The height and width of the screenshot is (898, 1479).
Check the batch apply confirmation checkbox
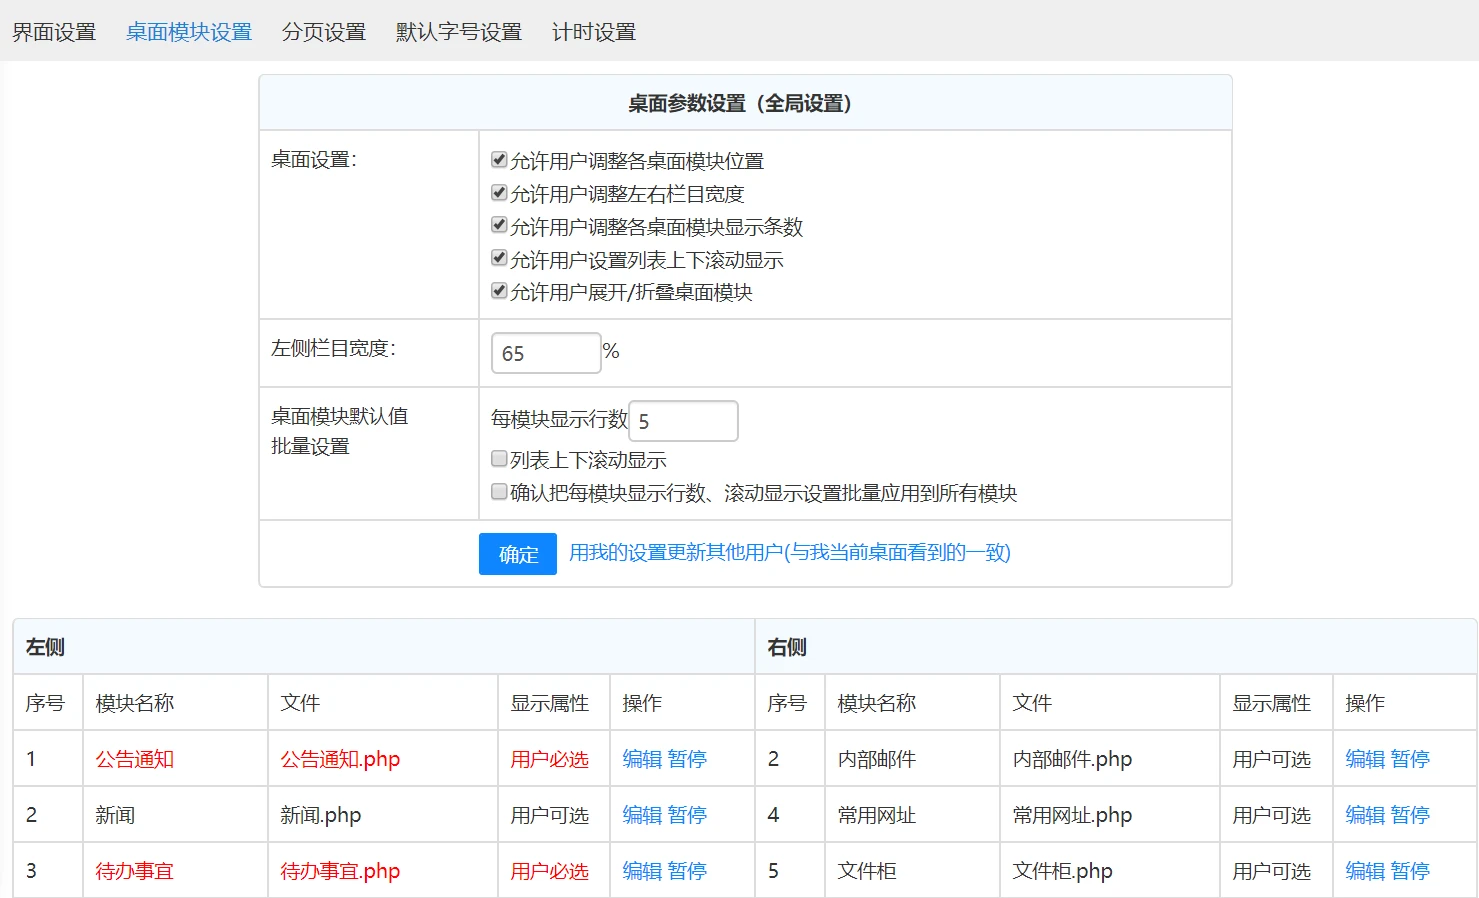tap(499, 491)
